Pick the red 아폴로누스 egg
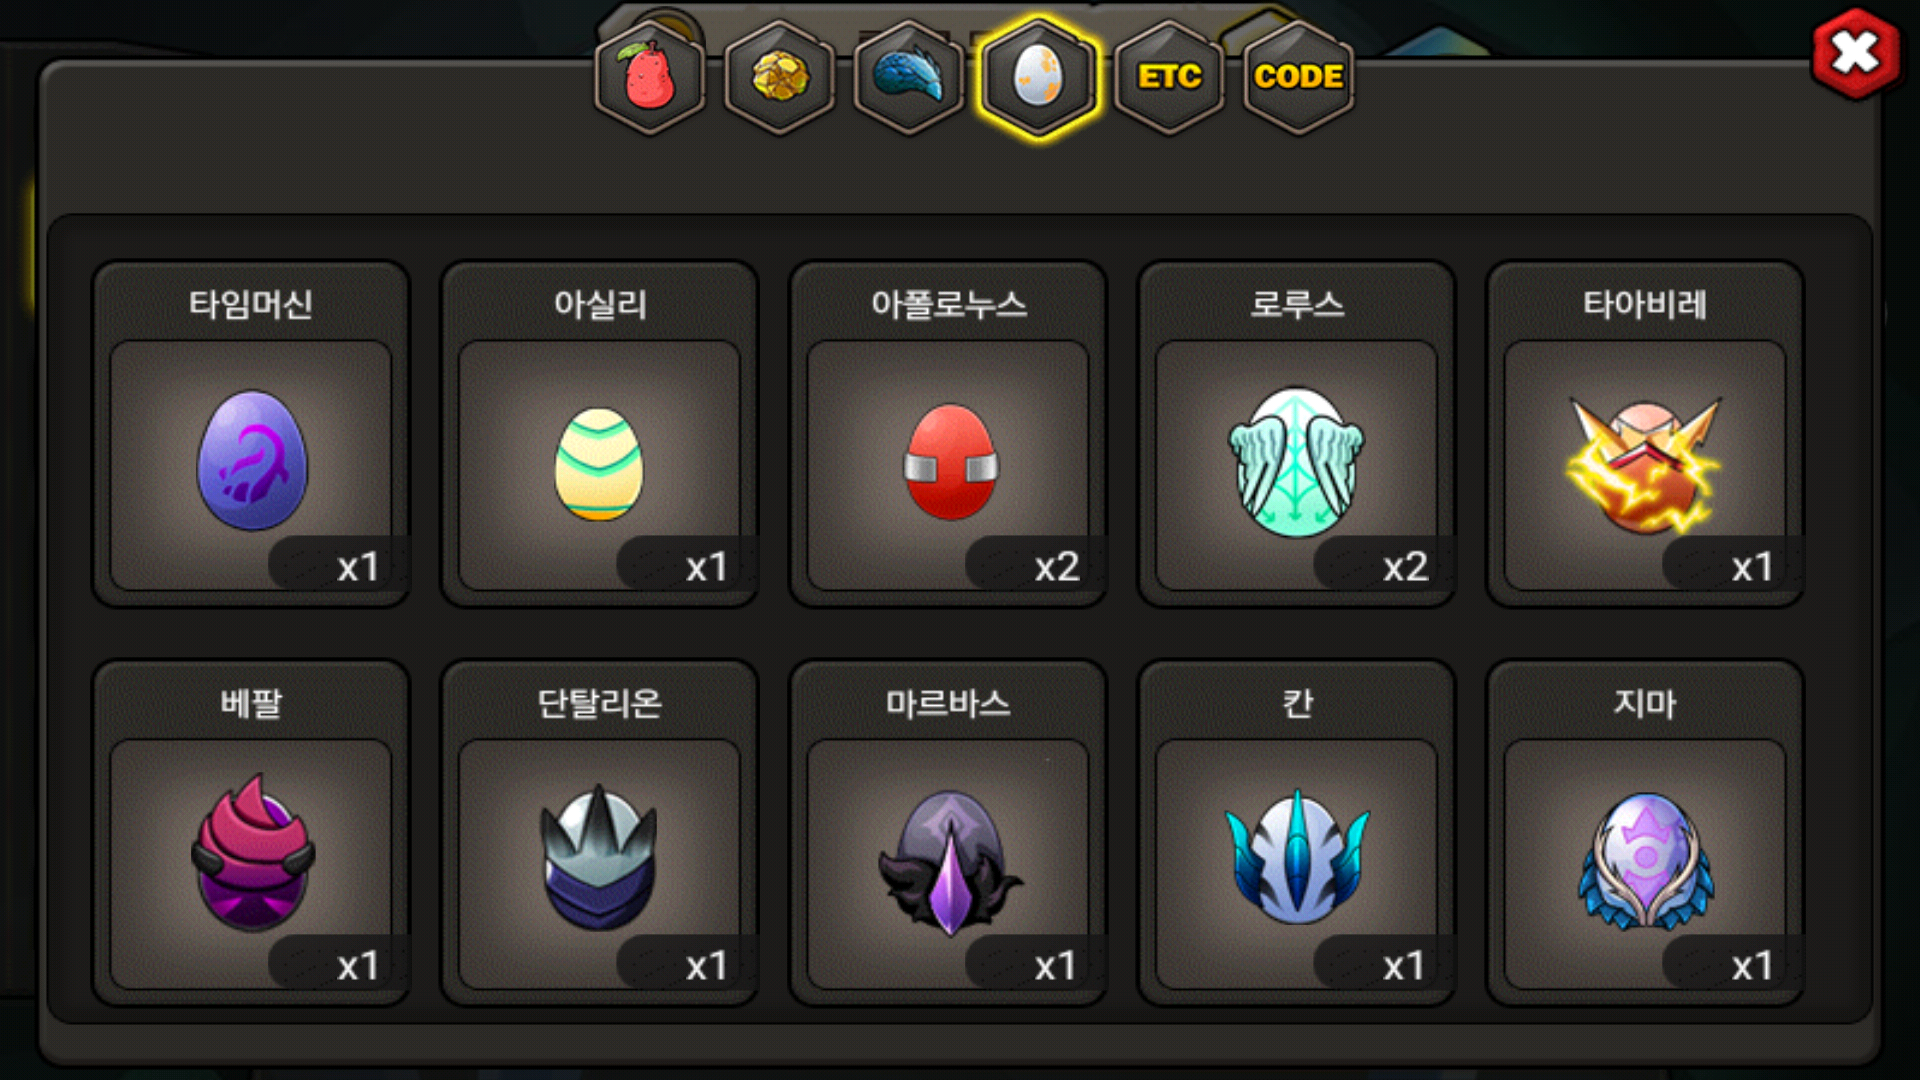The image size is (1920, 1080). (950, 461)
